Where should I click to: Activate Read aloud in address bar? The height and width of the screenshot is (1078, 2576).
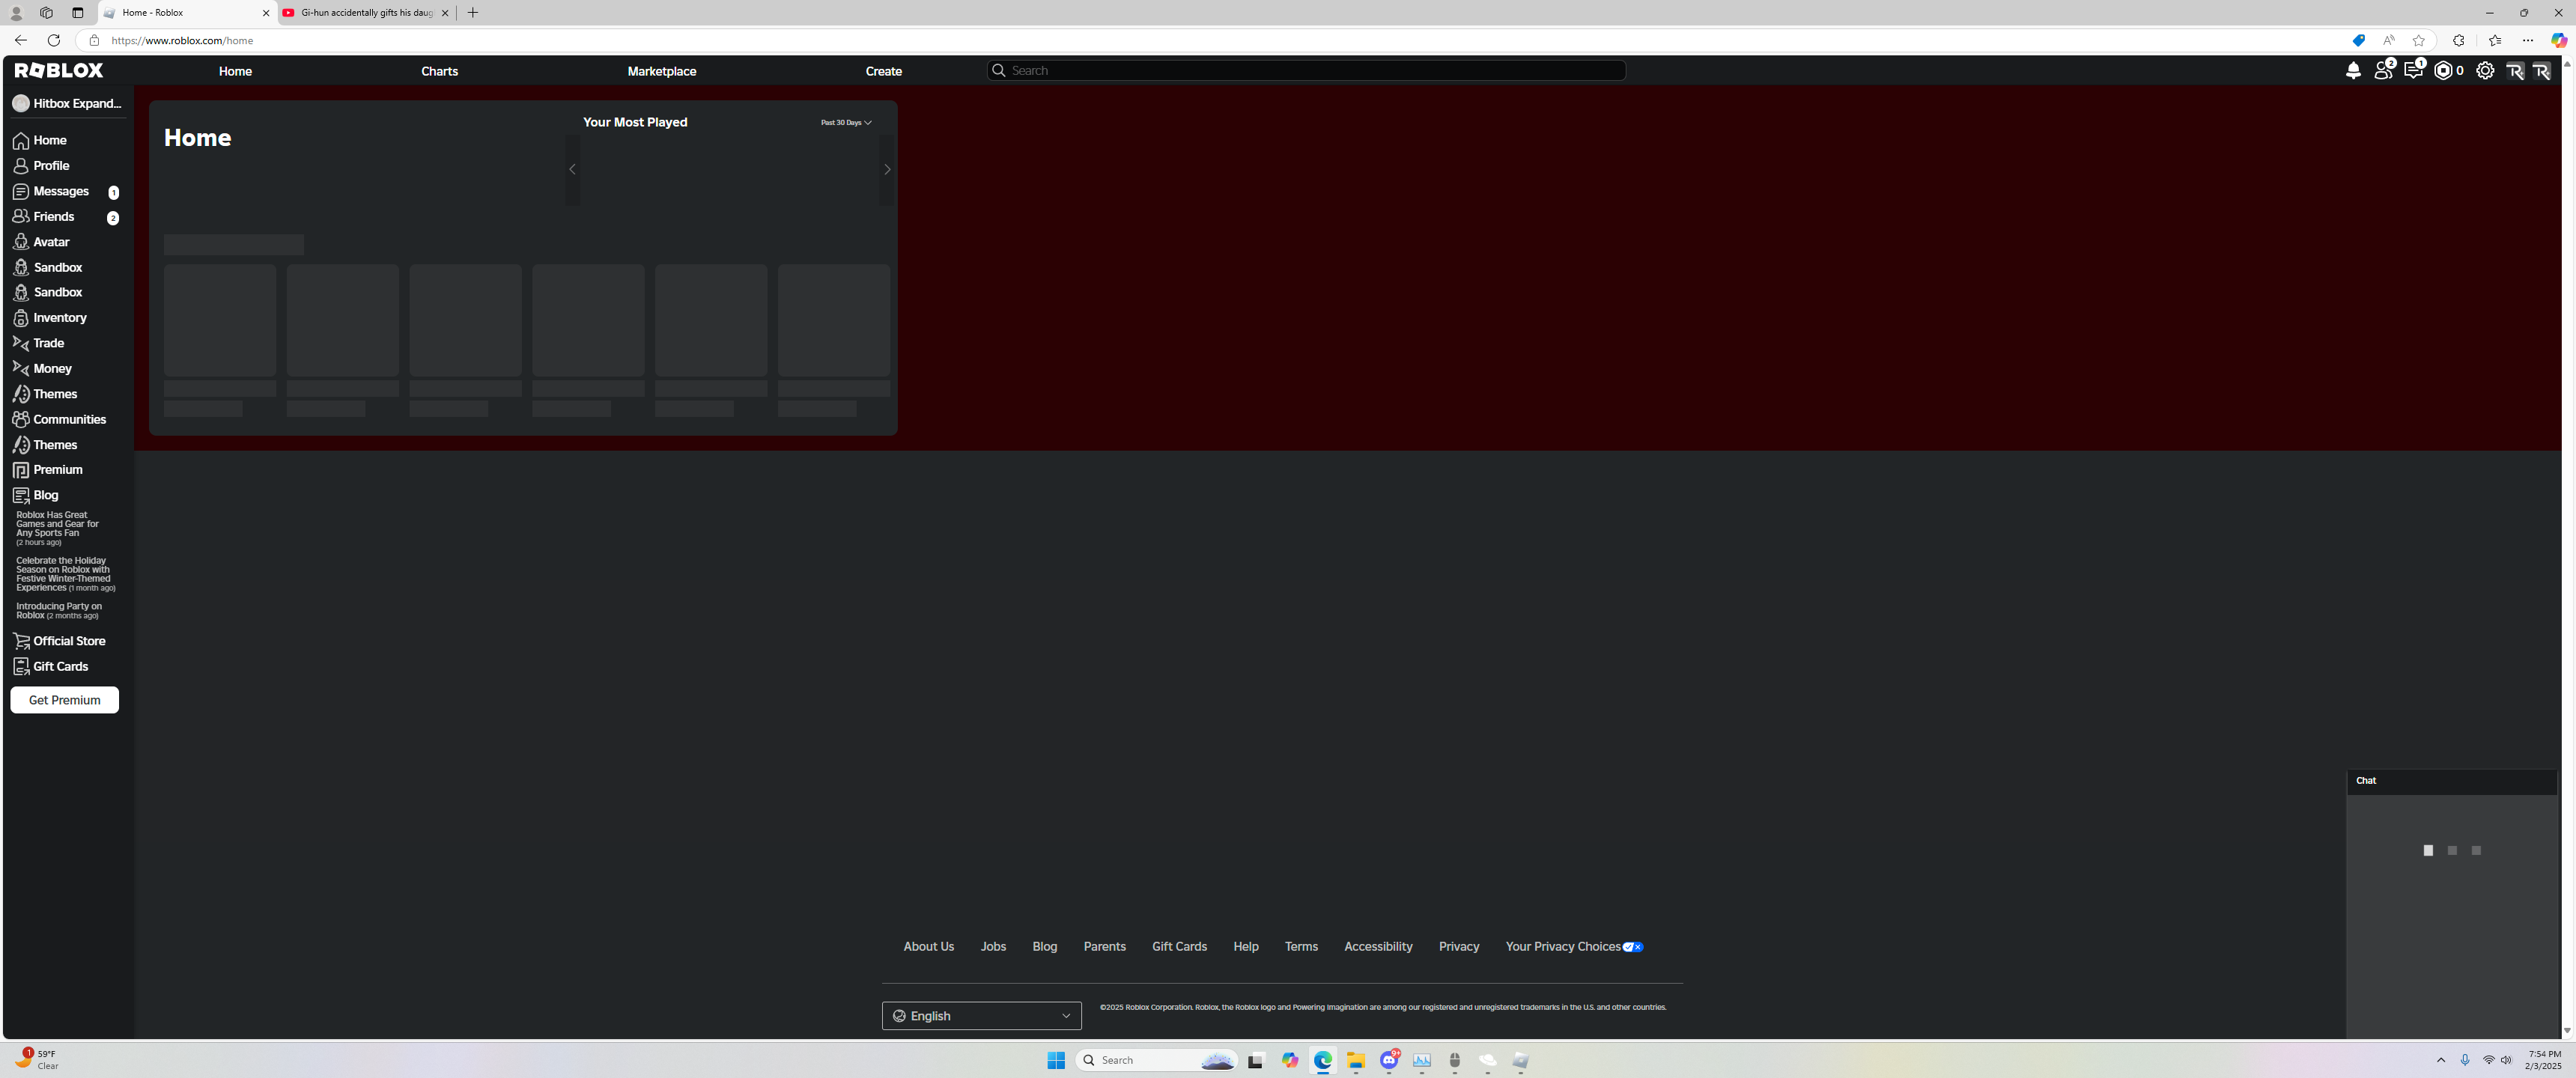(x=2388, y=41)
